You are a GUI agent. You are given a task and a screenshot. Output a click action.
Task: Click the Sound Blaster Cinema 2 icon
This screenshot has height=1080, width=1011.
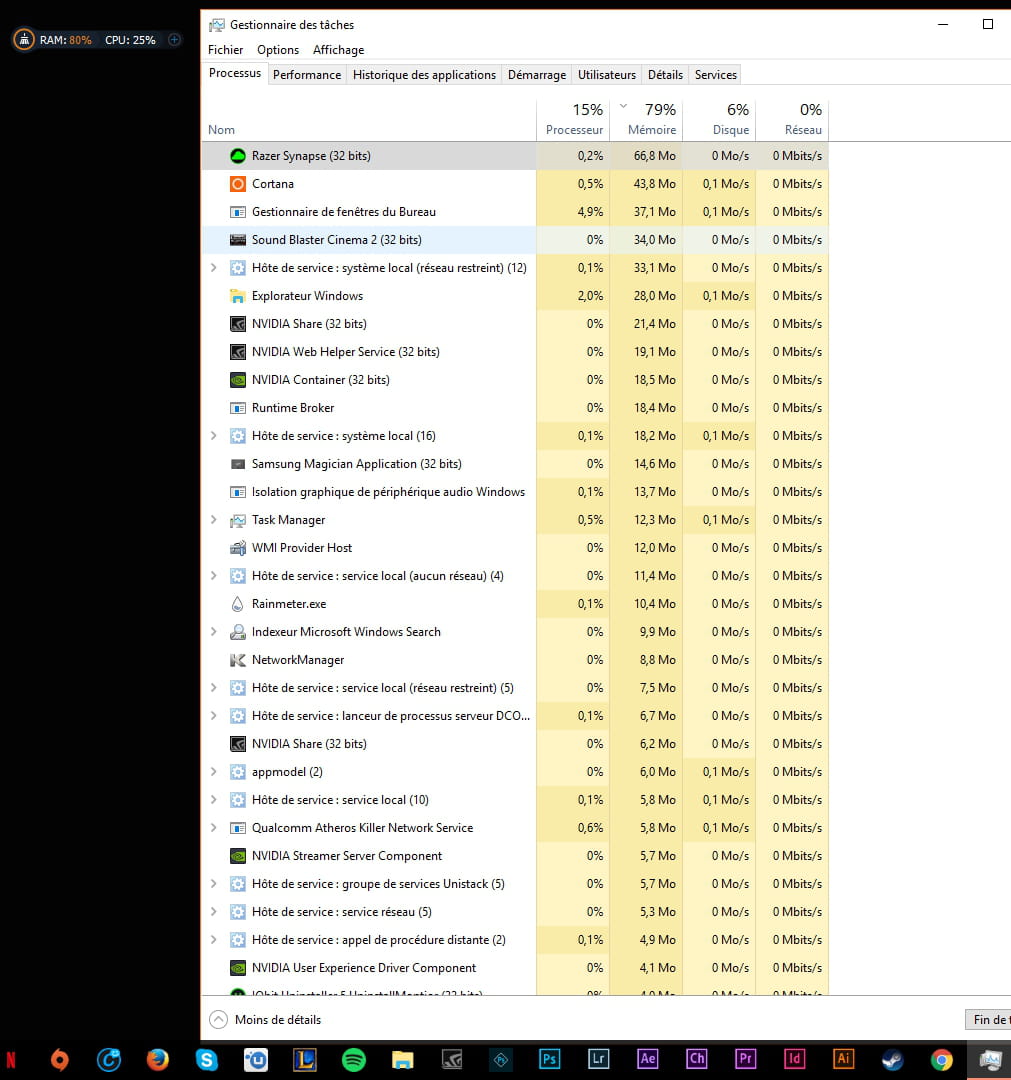tap(238, 240)
